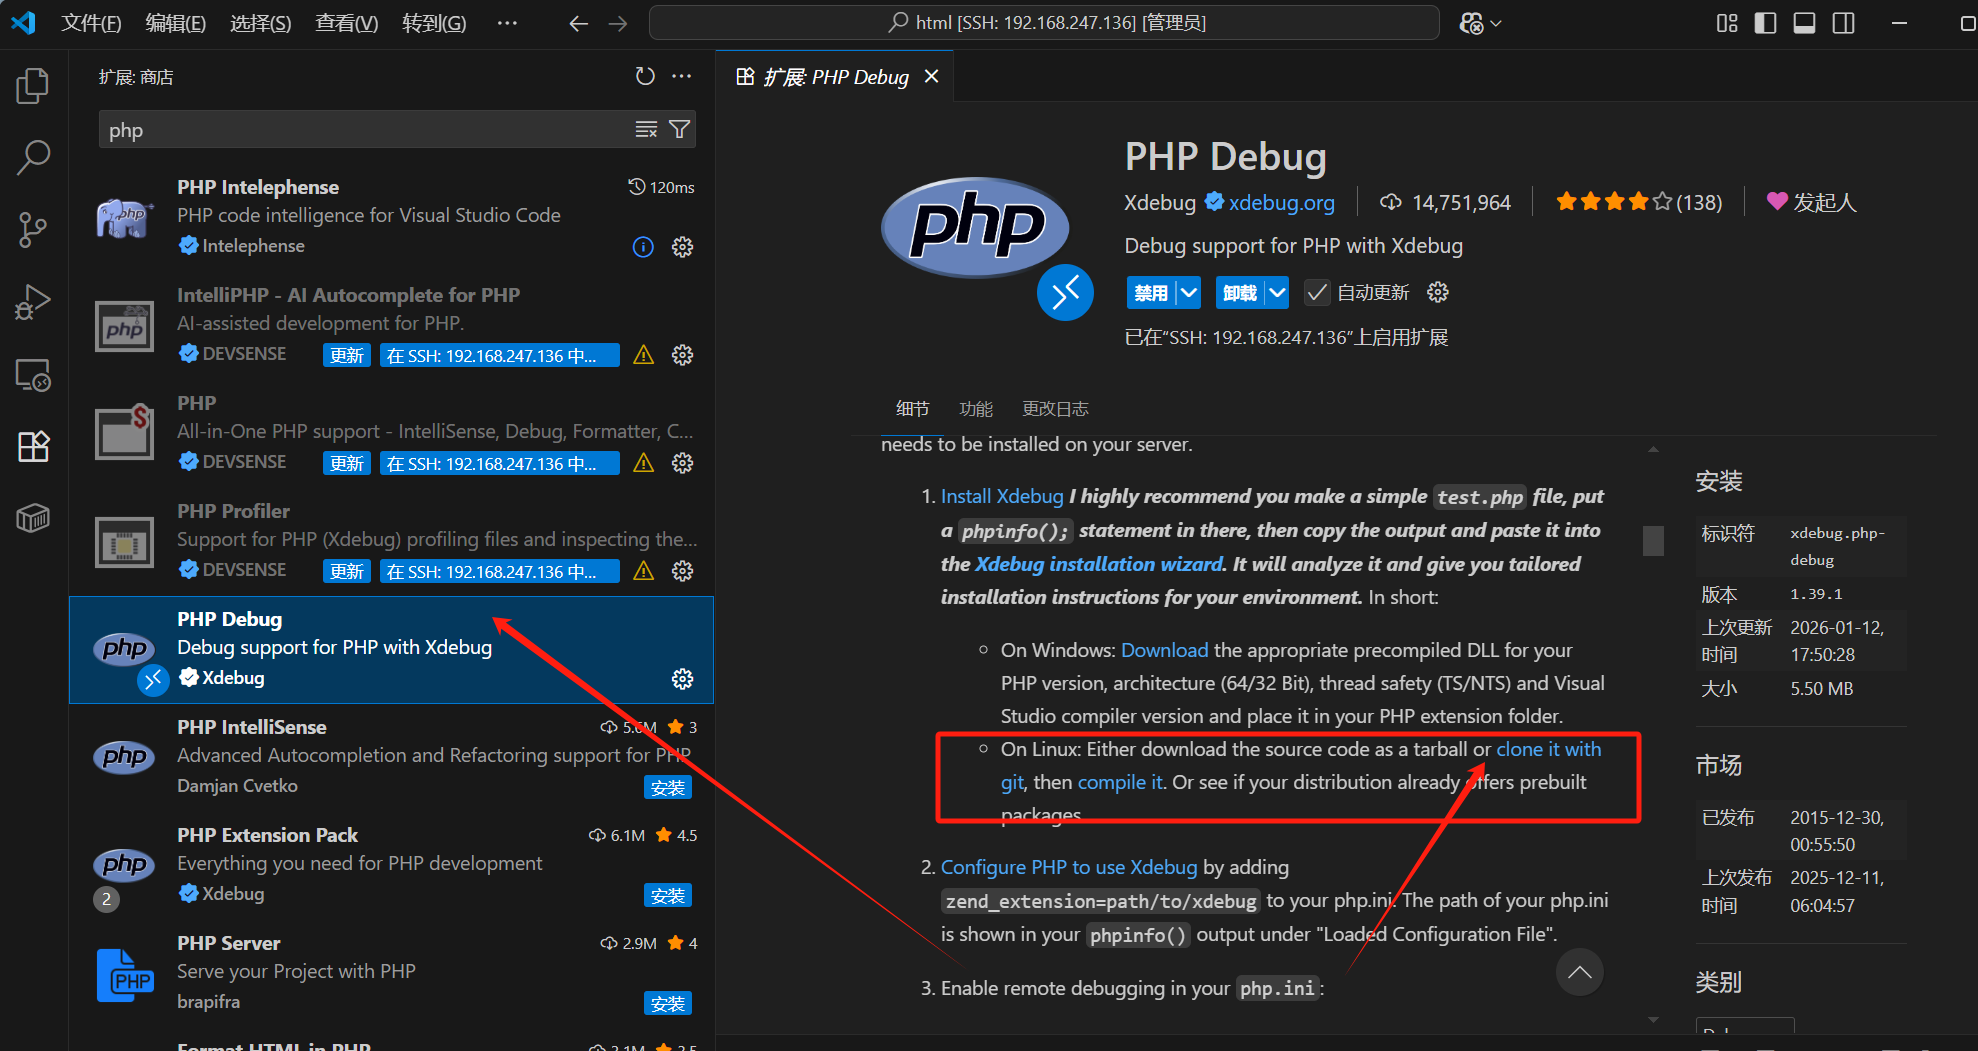Open the Run and Debug view
Viewport: 1978px width, 1051px height.
click(33, 302)
